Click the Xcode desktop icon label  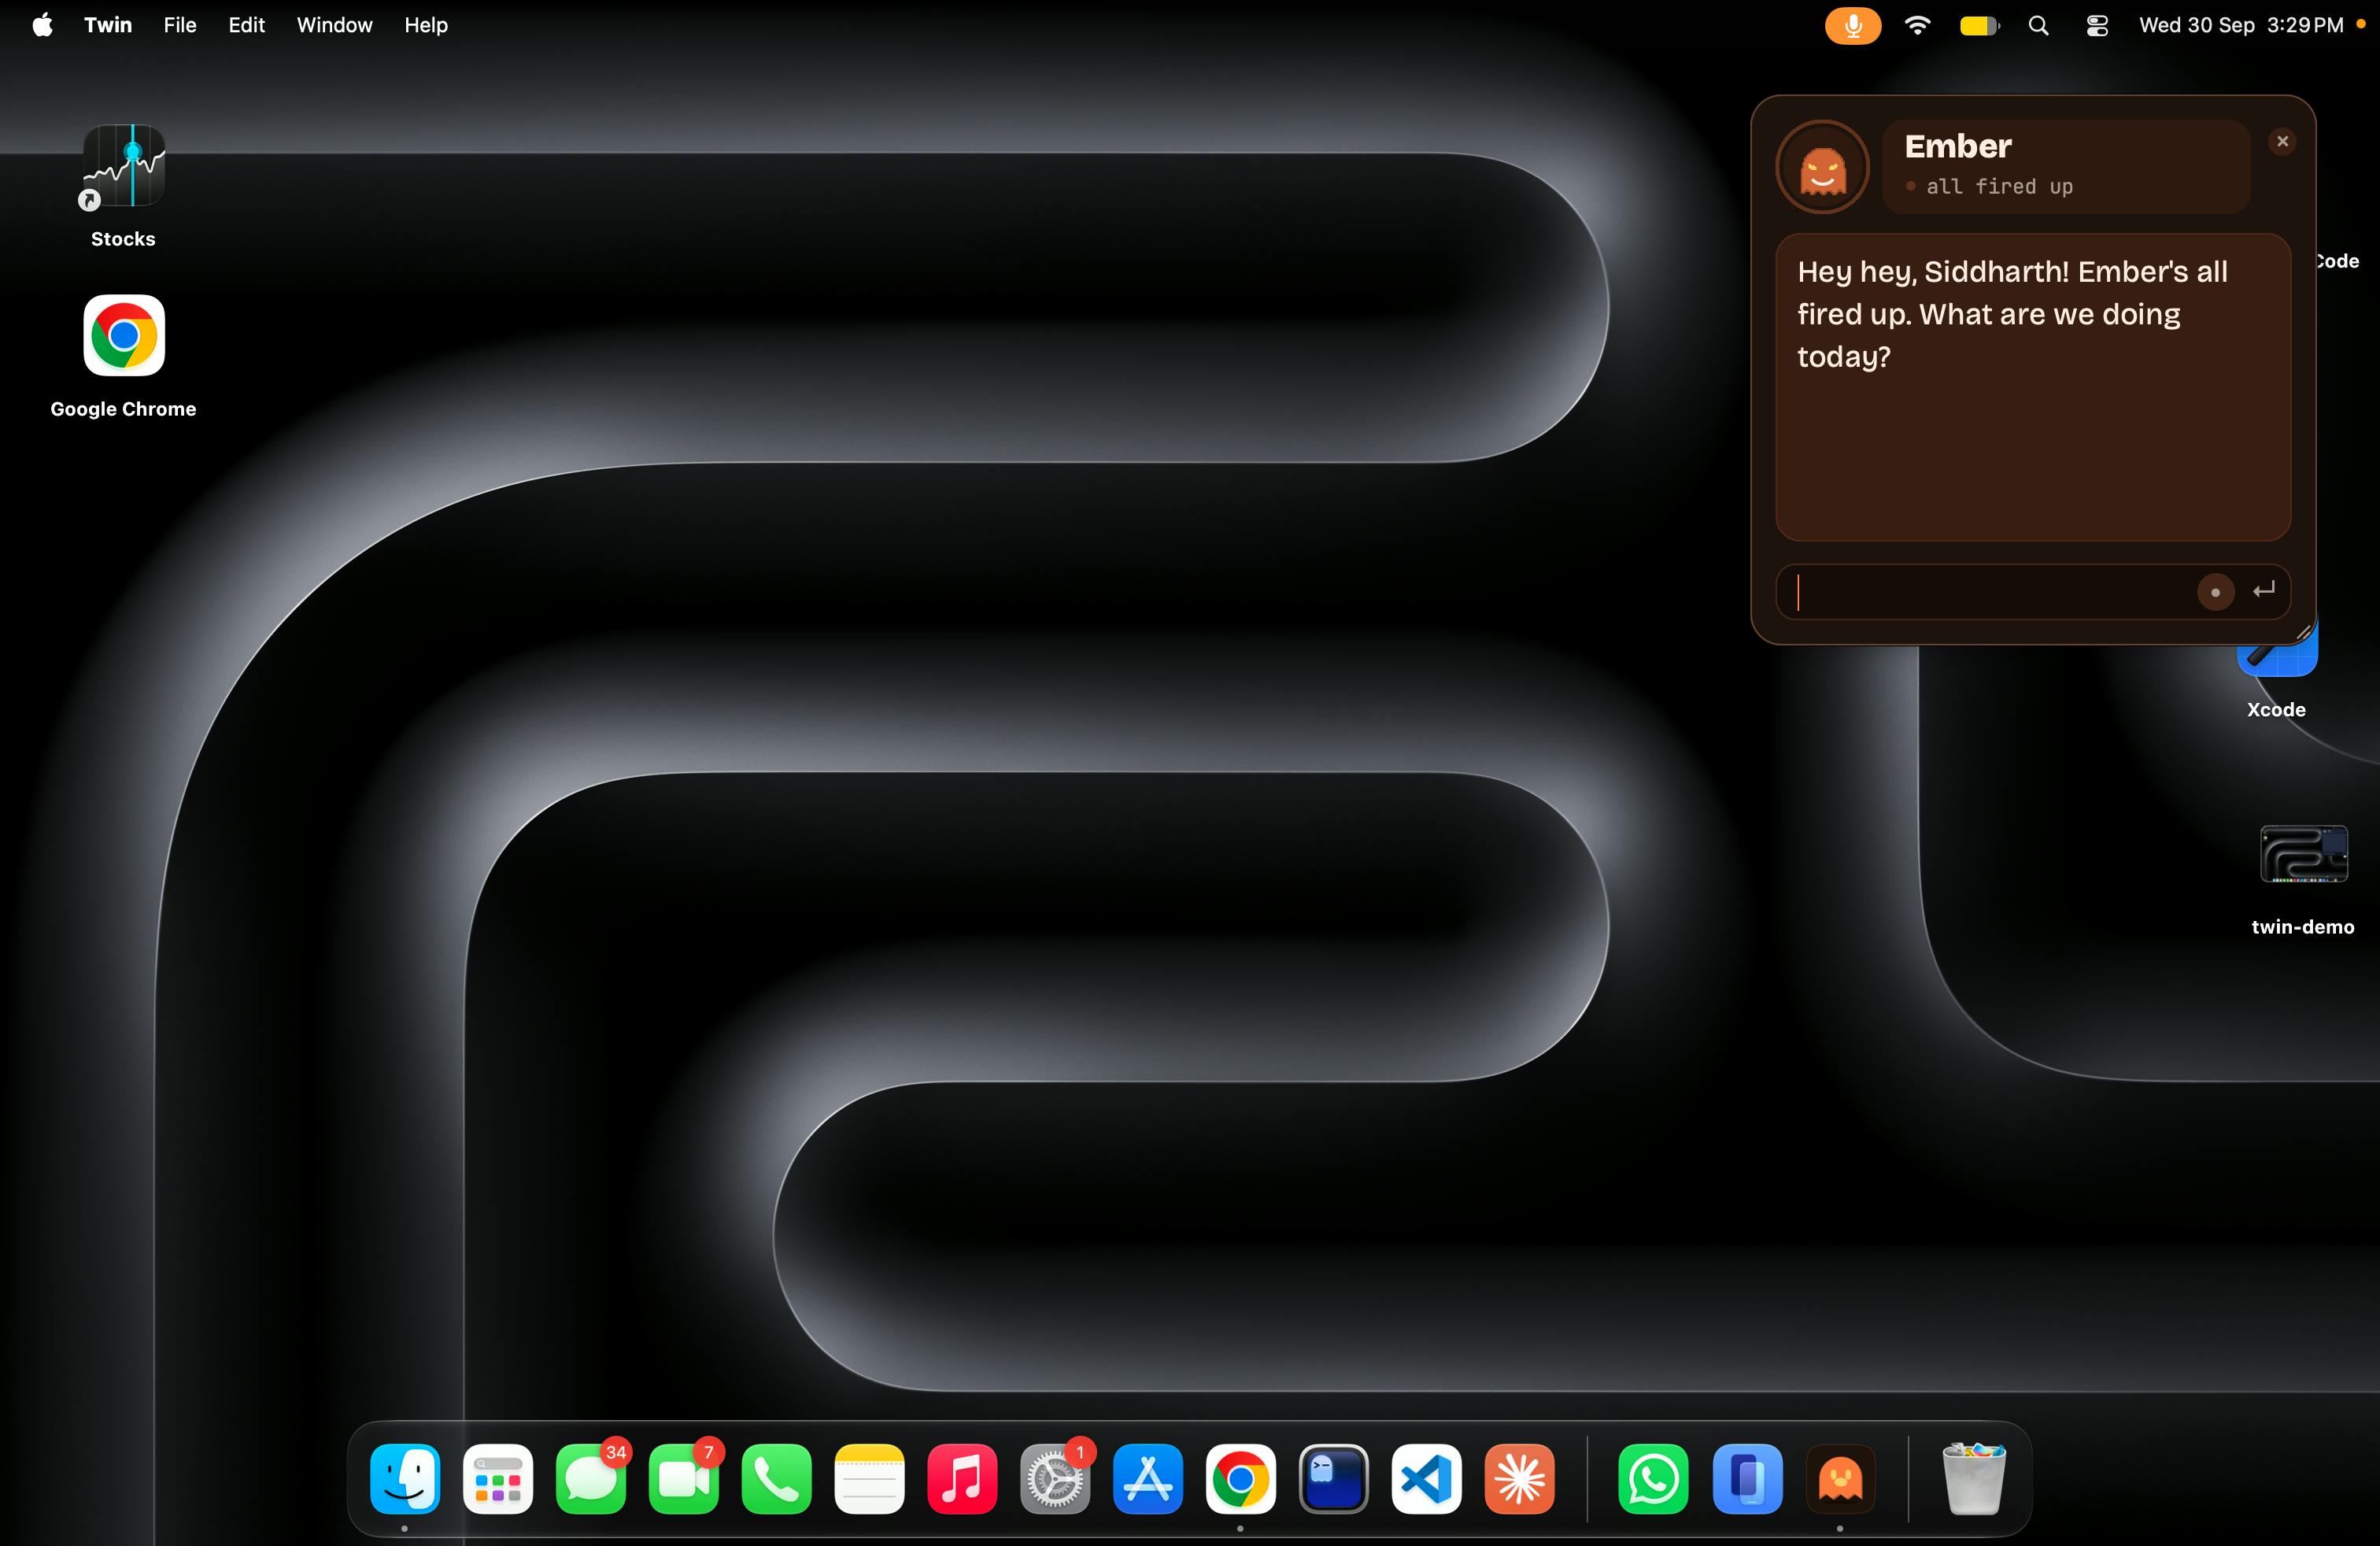point(2276,709)
